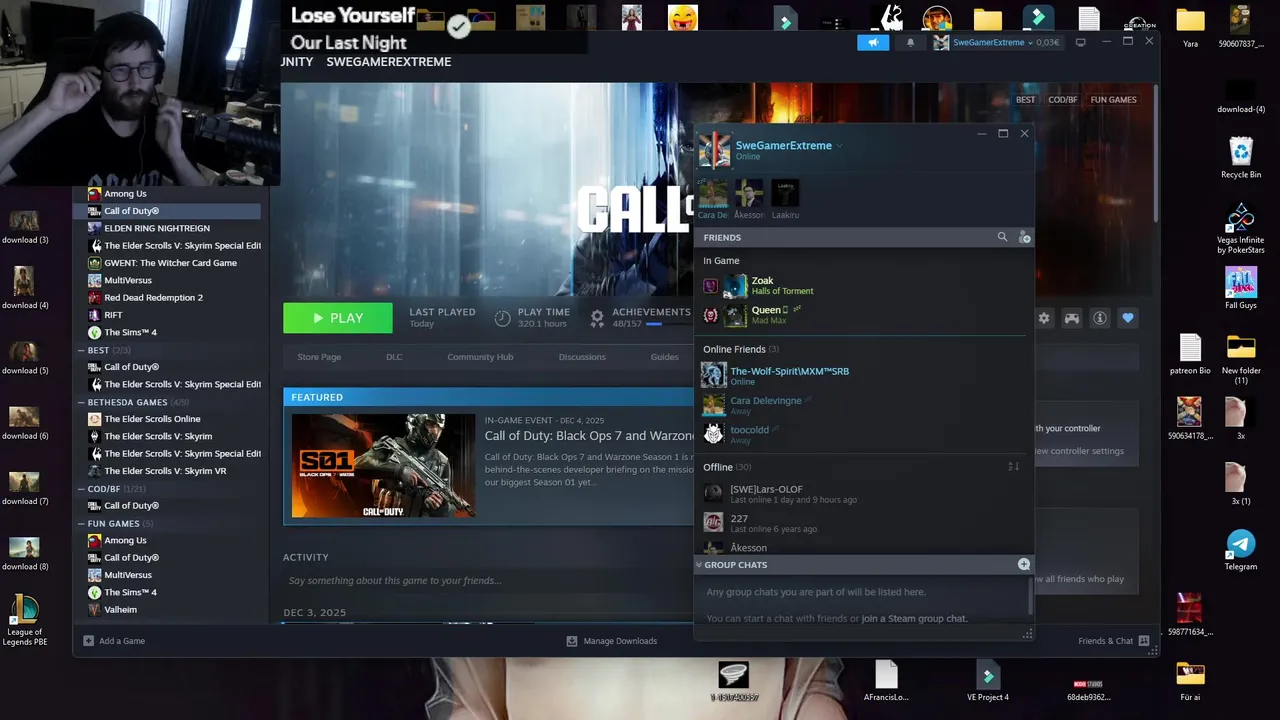Open the Für ai folder on desktop

point(1190,681)
